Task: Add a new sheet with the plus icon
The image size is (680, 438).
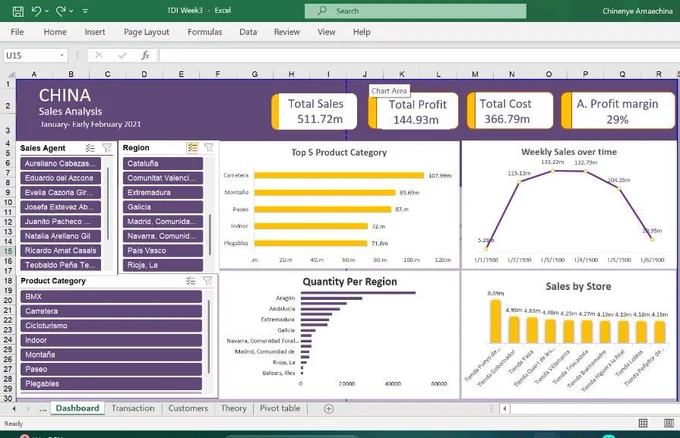Action: [329, 408]
